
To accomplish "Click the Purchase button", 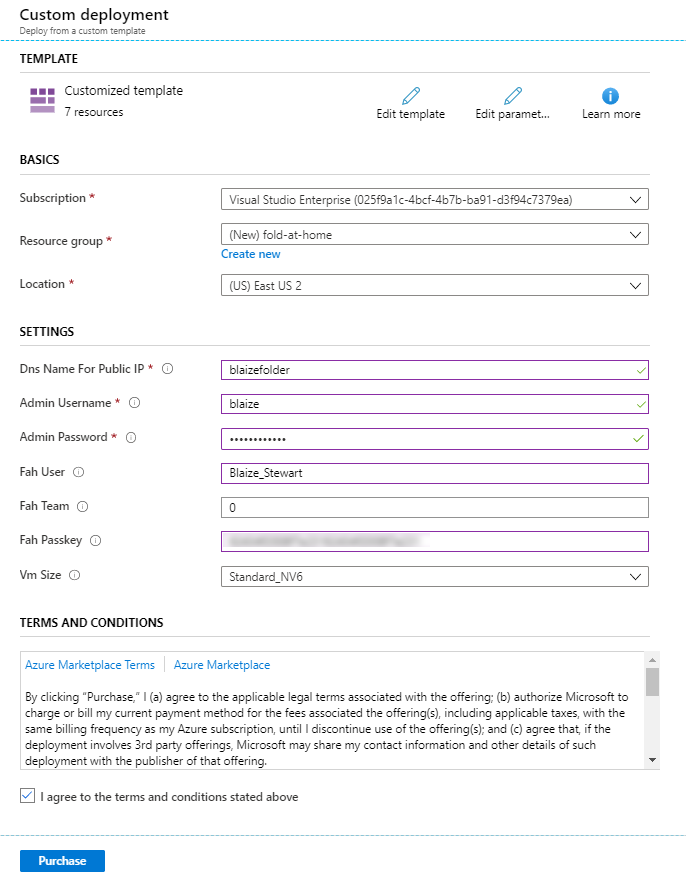I will (x=62, y=861).
